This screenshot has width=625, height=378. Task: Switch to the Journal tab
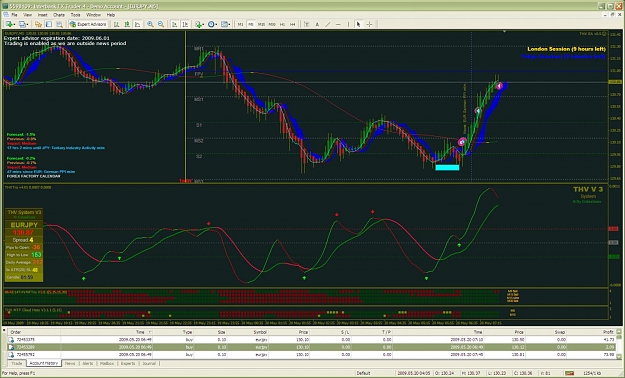click(149, 363)
